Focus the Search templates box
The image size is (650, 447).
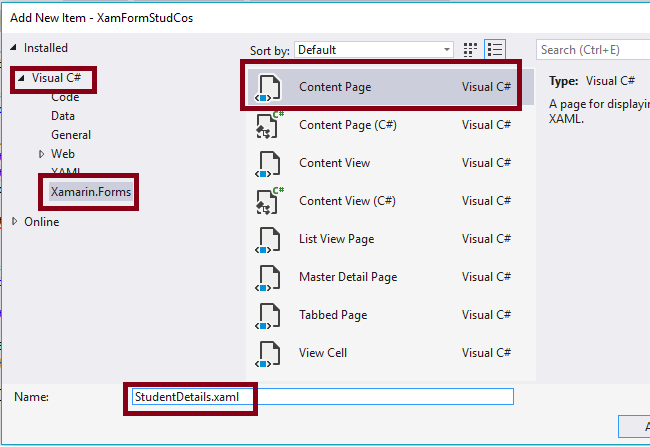592,49
